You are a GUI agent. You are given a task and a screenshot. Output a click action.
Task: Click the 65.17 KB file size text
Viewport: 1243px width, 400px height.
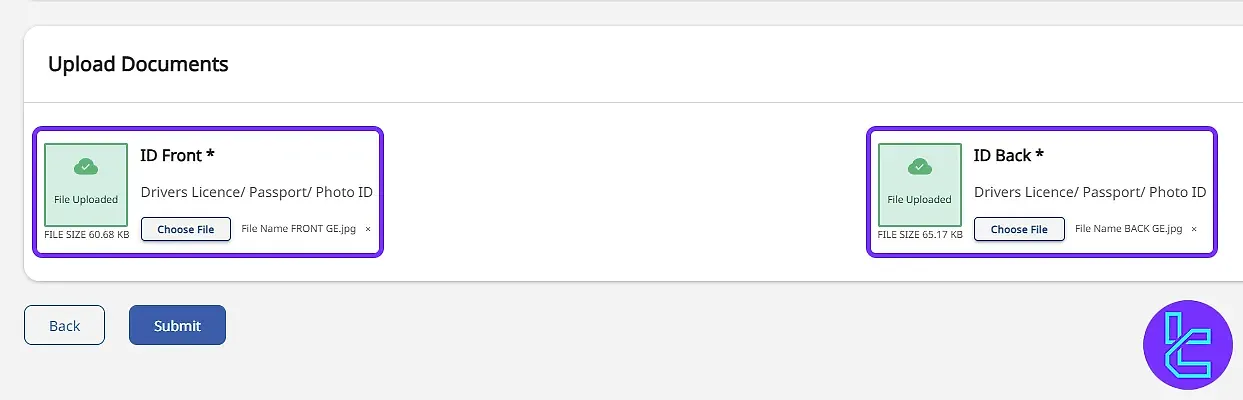pyautogui.click(x=920, y=235)
